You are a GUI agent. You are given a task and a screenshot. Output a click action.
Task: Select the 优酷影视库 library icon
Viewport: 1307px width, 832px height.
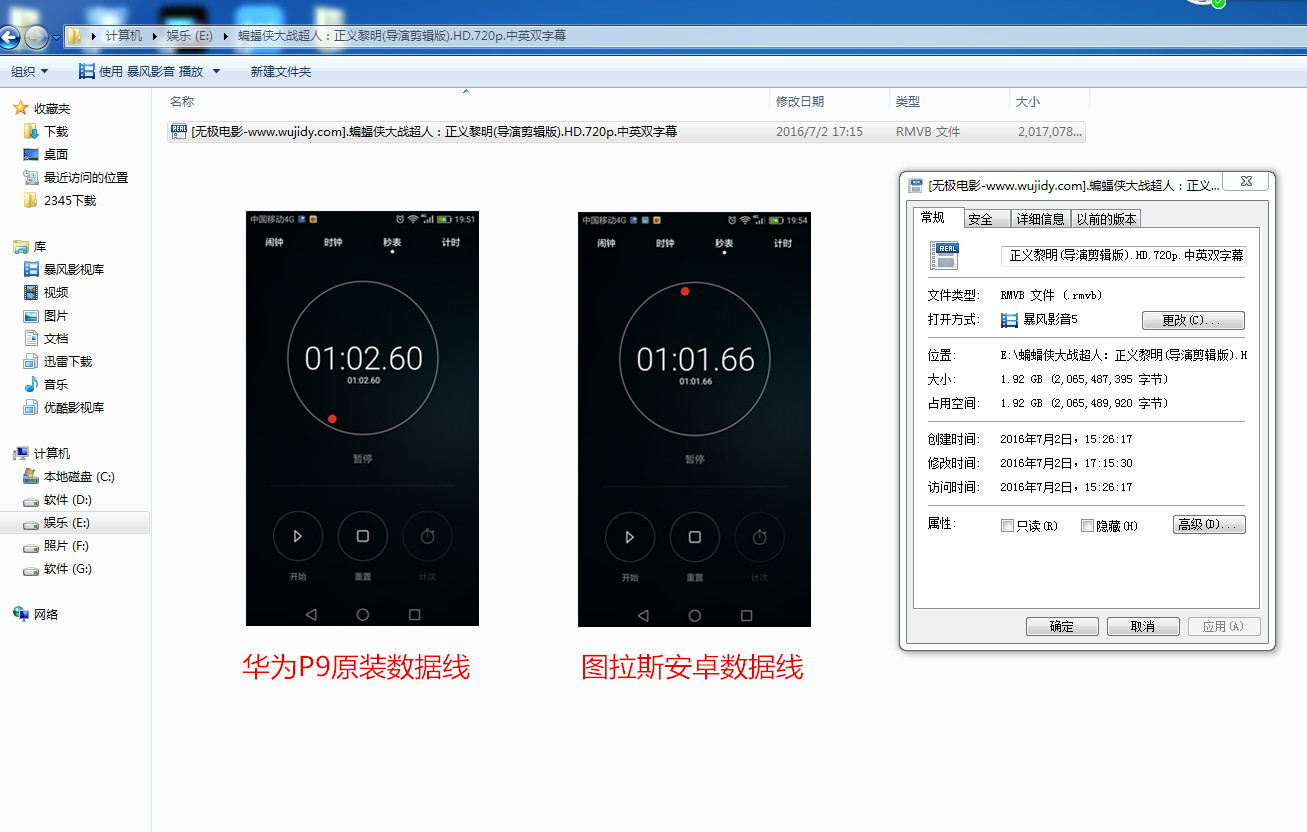[x=67, y=407]
